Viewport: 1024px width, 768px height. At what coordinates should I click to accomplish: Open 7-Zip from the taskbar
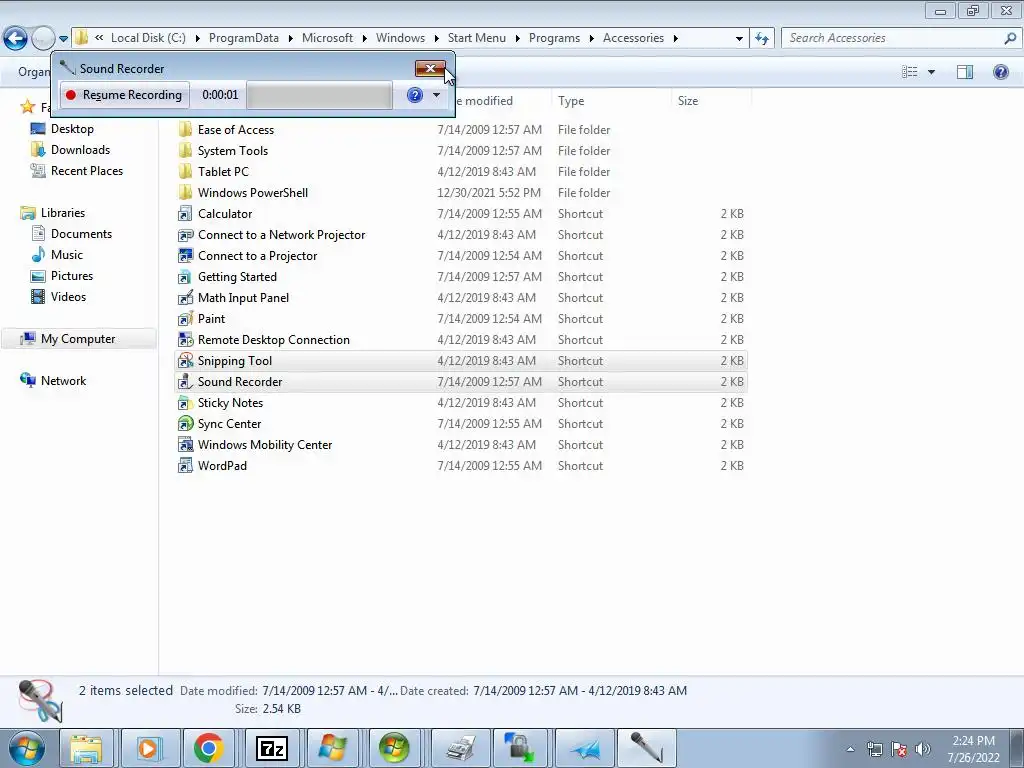[x=271, y=748]
